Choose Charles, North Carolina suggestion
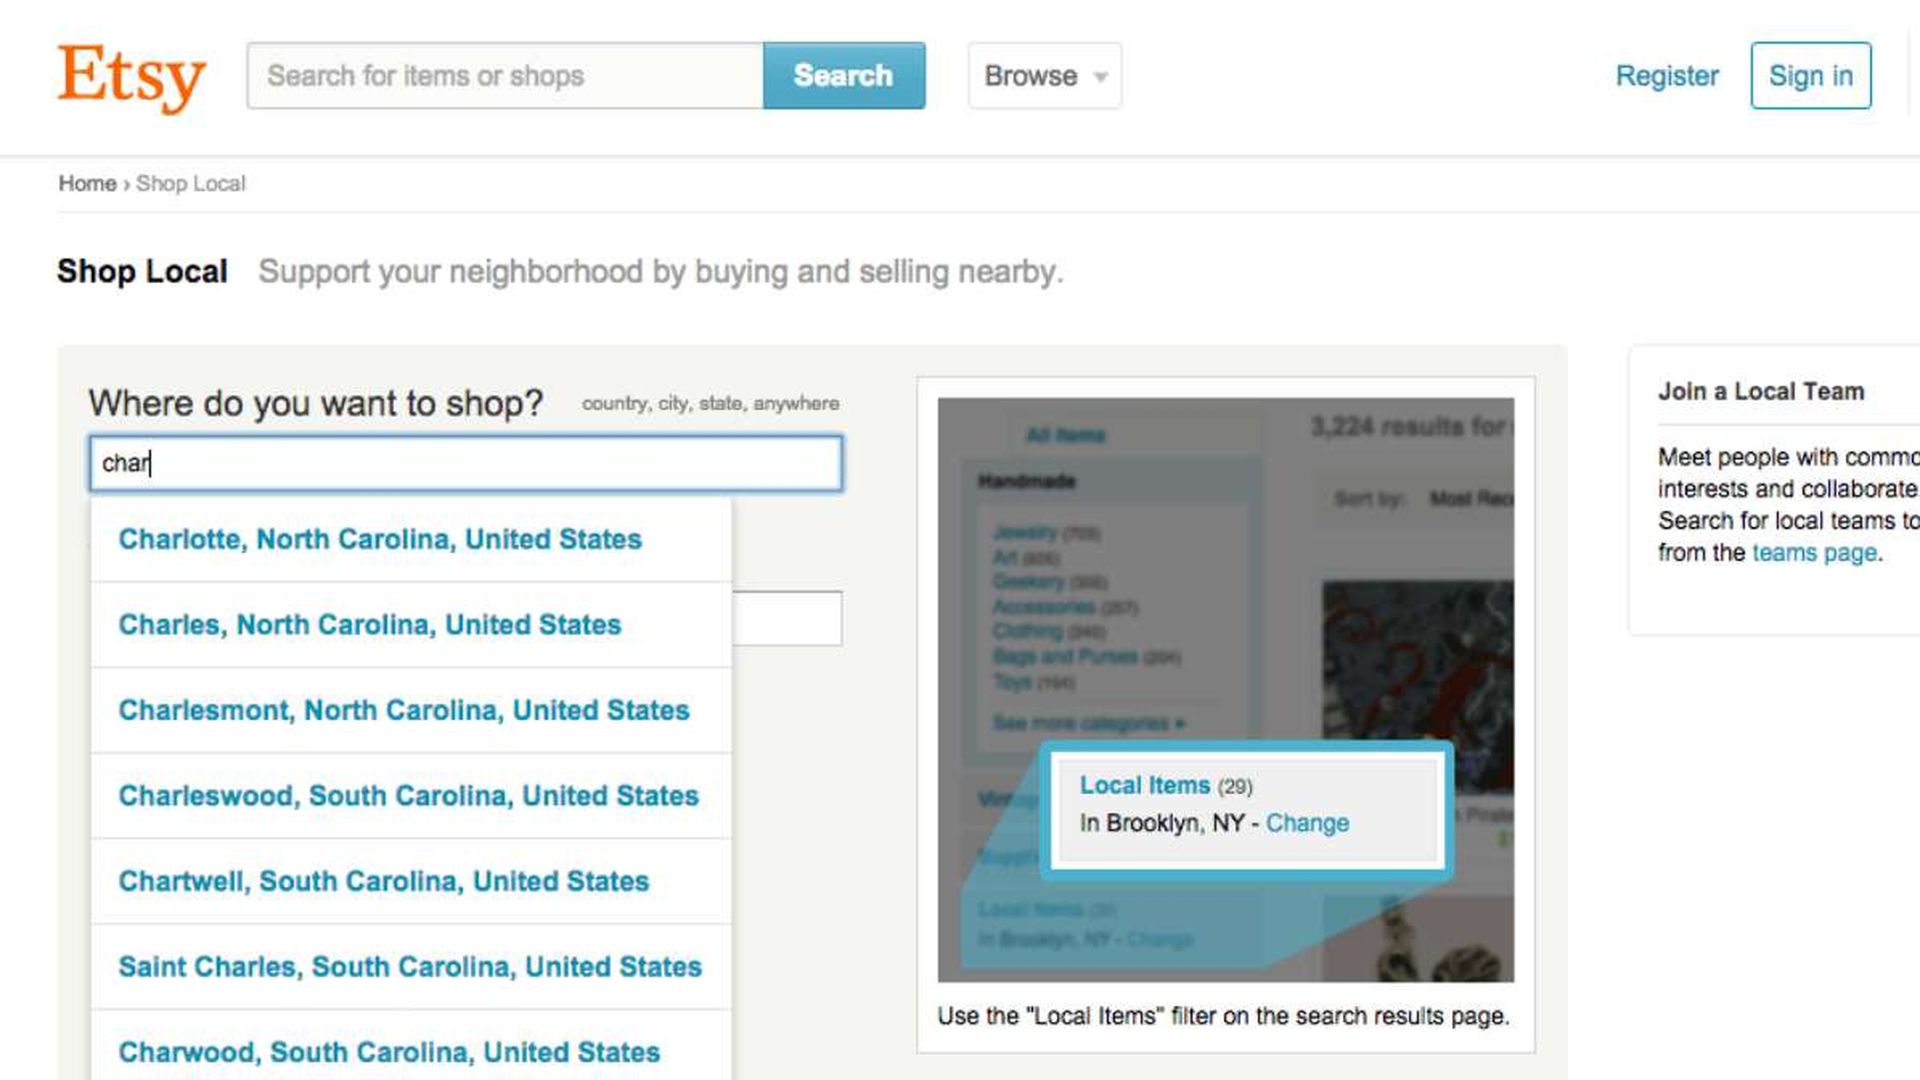This screenshot has height=1080, width=1920. point(370,625)
